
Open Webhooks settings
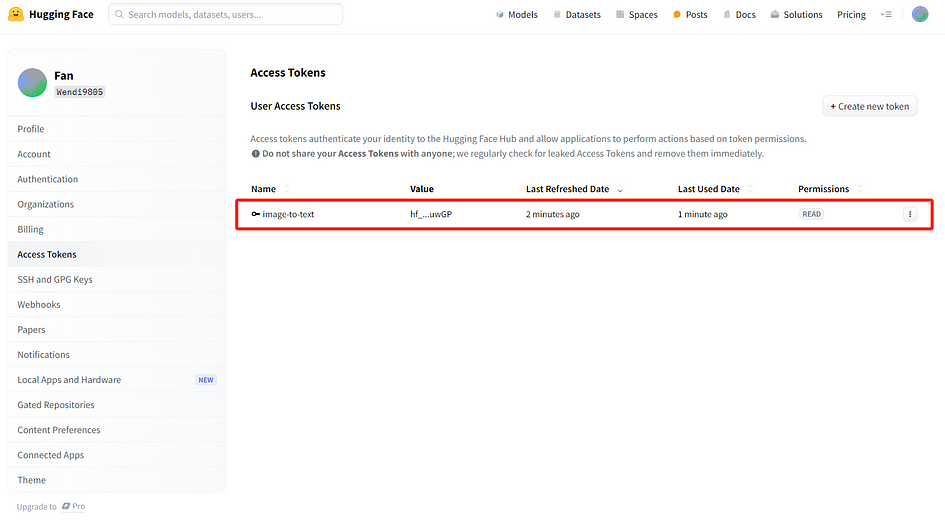point(117,304)
